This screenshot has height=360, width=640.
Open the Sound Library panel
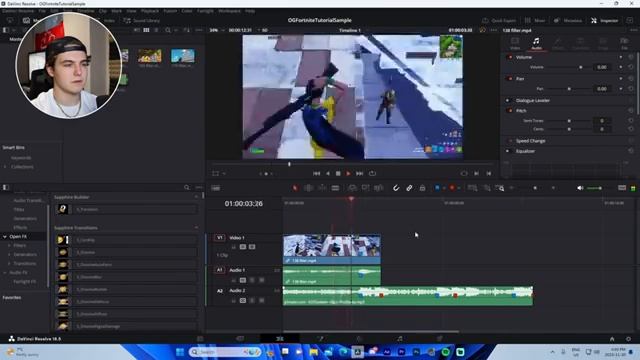pos(142,20)
